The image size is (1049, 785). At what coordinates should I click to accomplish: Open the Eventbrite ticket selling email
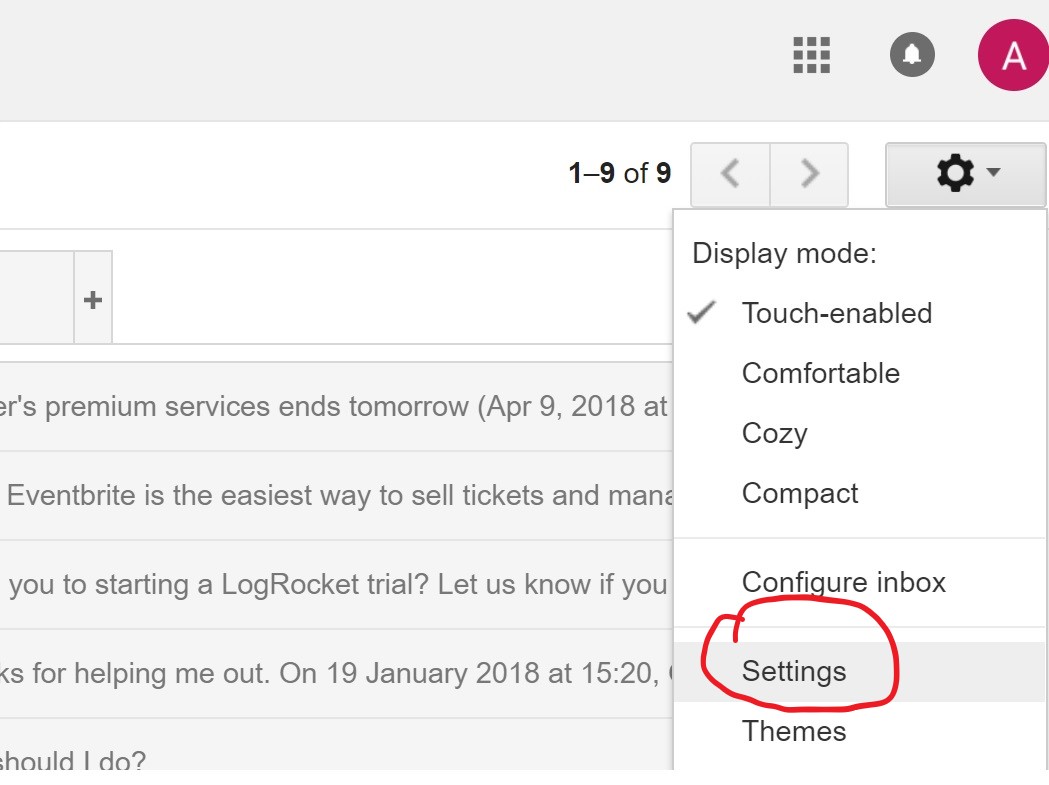(x=337, y=496)
